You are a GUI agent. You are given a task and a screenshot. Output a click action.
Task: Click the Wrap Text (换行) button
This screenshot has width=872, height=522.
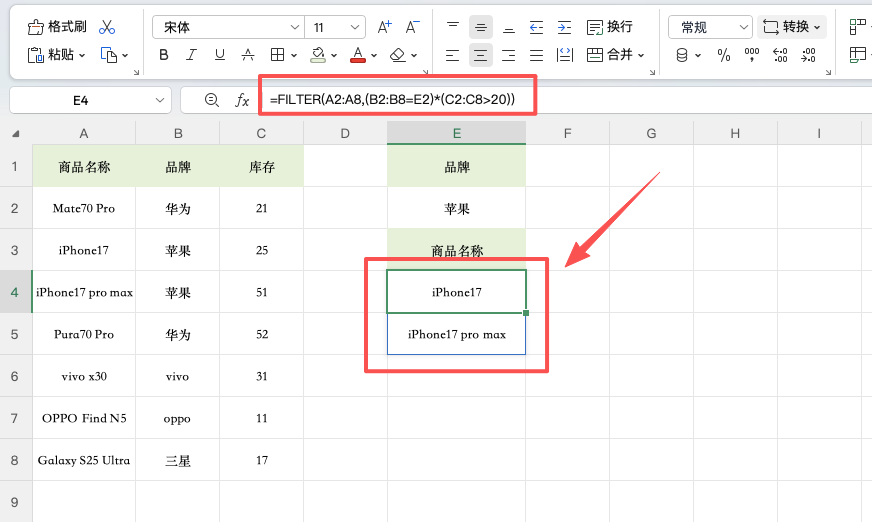[x=610, y=27]
